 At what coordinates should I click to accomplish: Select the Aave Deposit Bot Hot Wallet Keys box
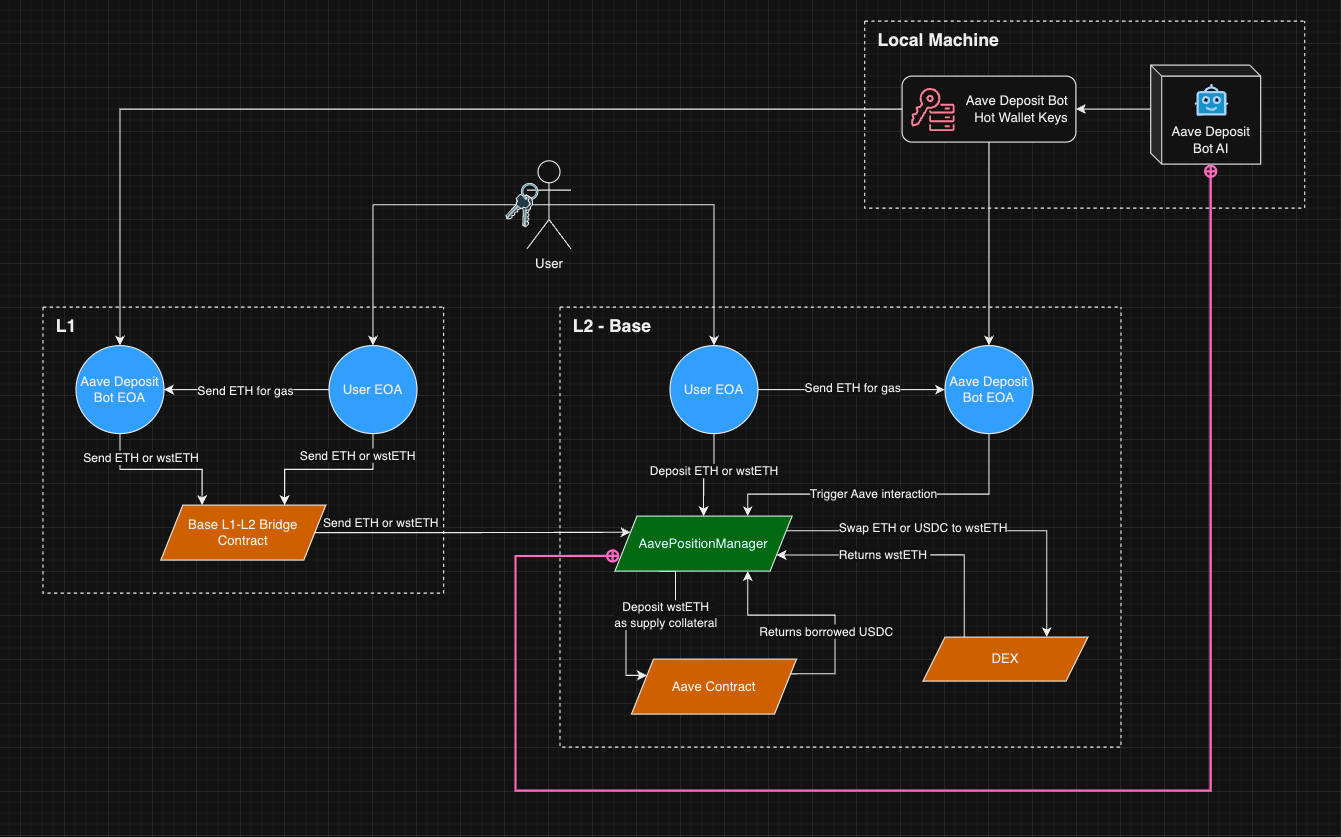point(988,109)
